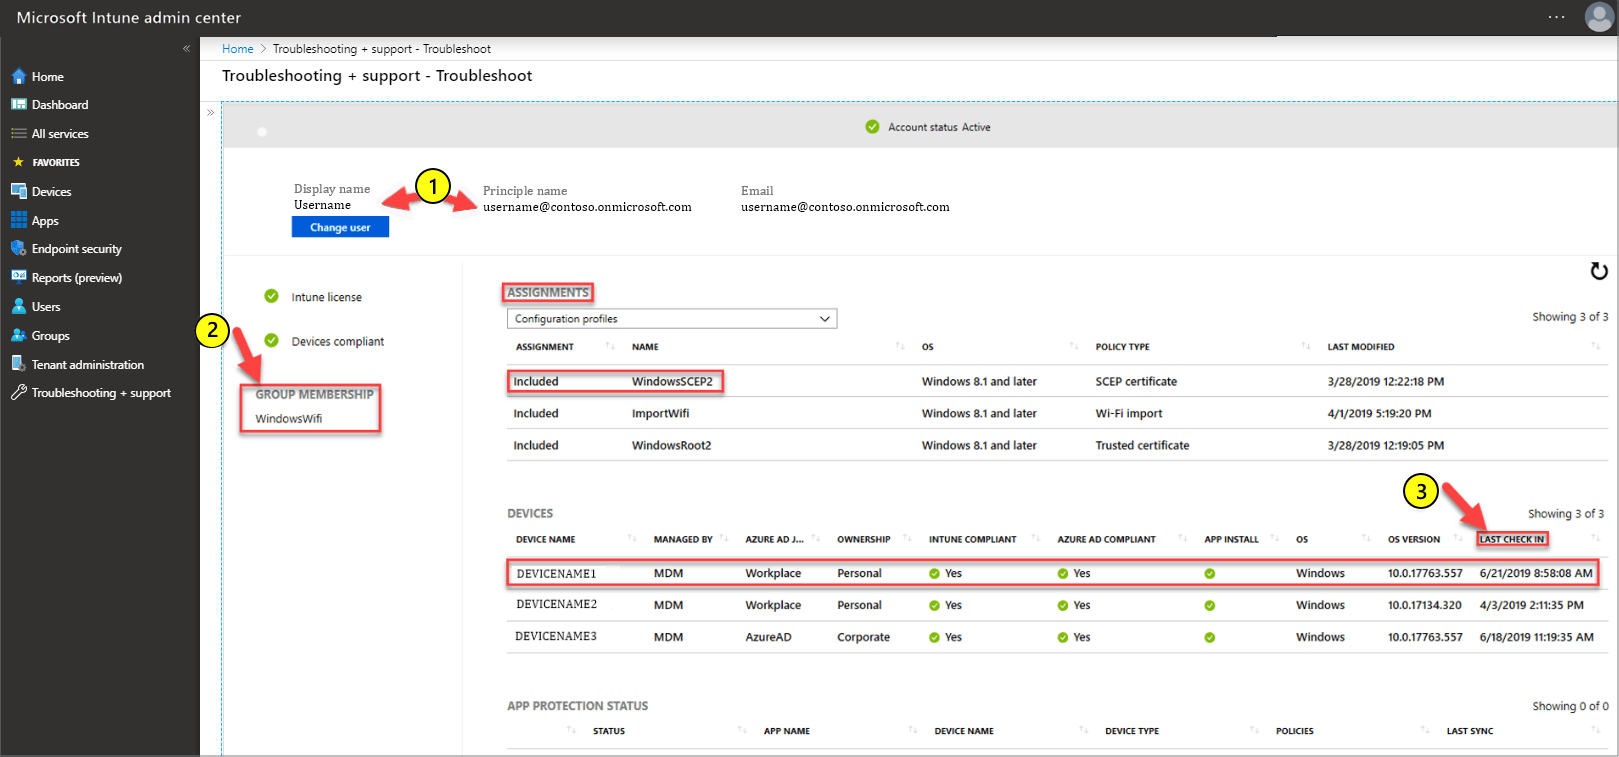Open the WindowsRoot2 assignment row
Screen dimensions: 1619x757
pyautogui.click(x=1058, y=445)
